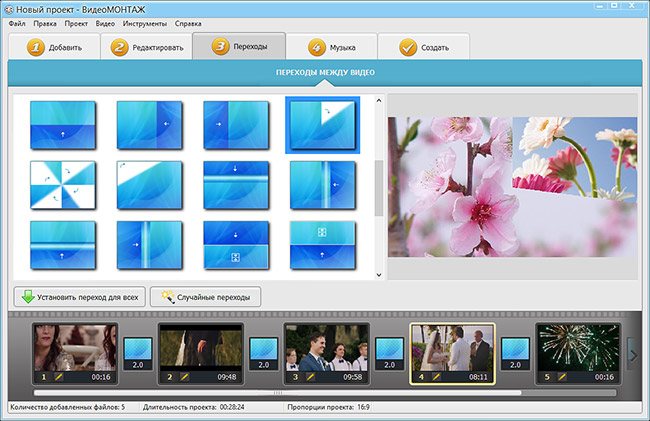Go to the Редактировать tab
650x421 pixels.
point(146,47)
